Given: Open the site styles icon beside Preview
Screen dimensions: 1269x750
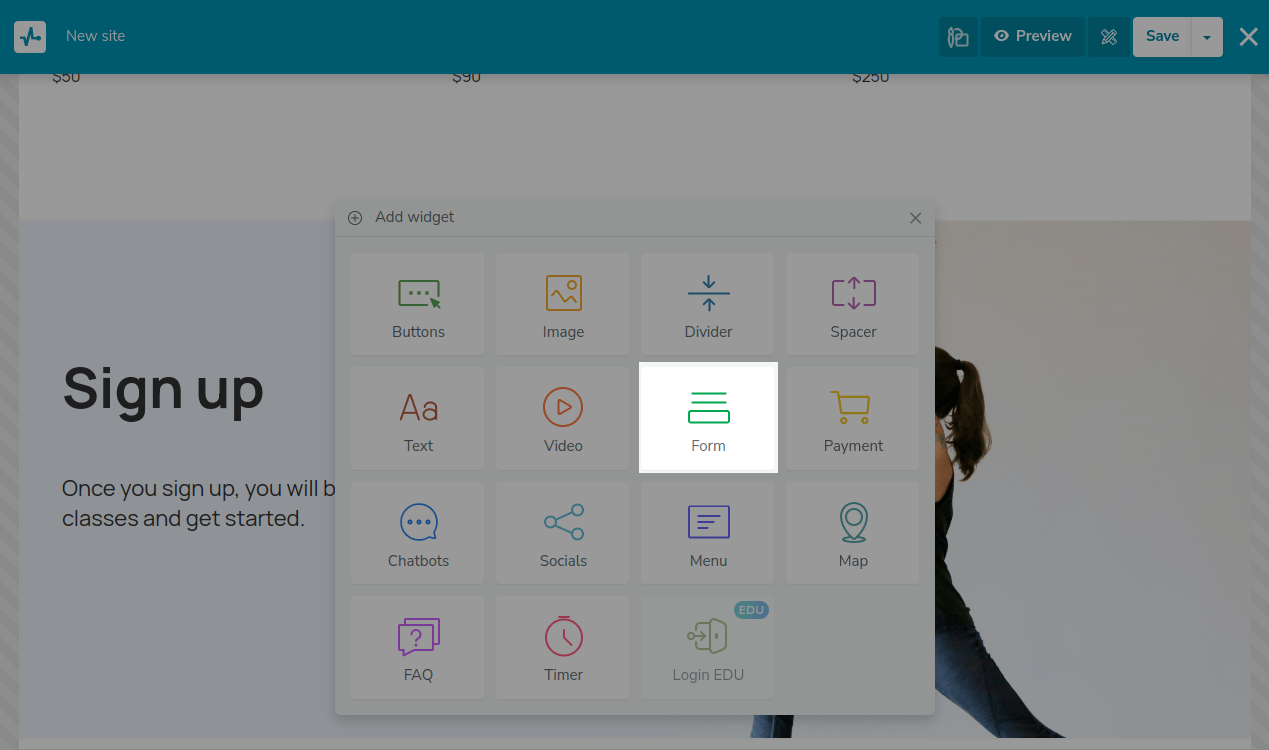Looking at the screenshot, I should (958, 37).
